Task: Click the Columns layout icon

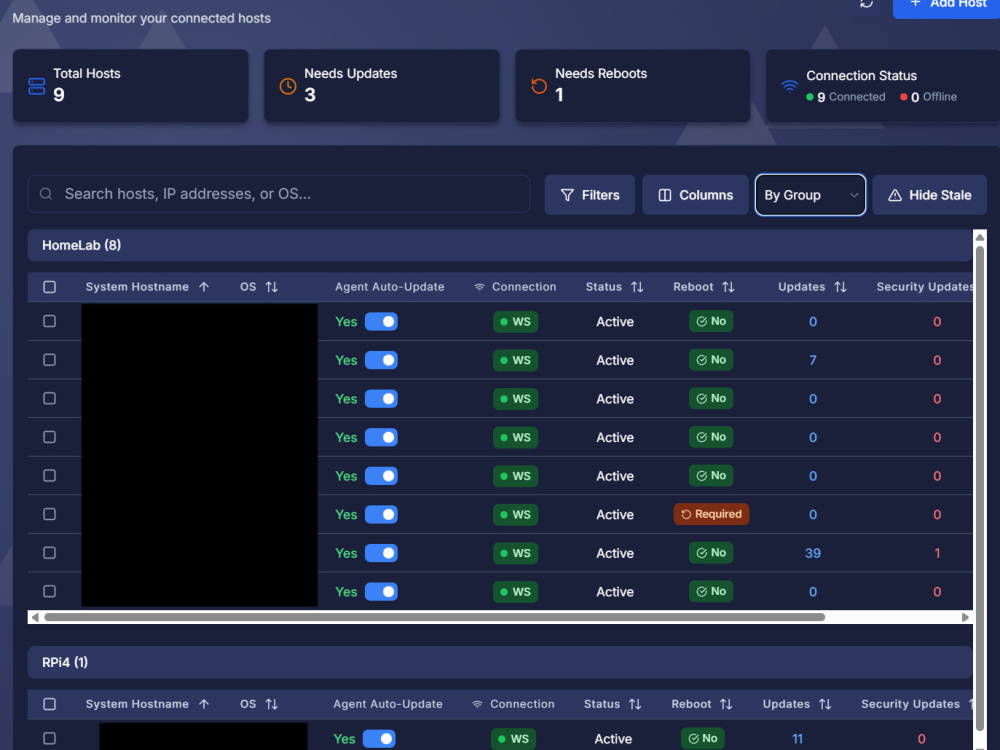Action: tap(665, 195)
